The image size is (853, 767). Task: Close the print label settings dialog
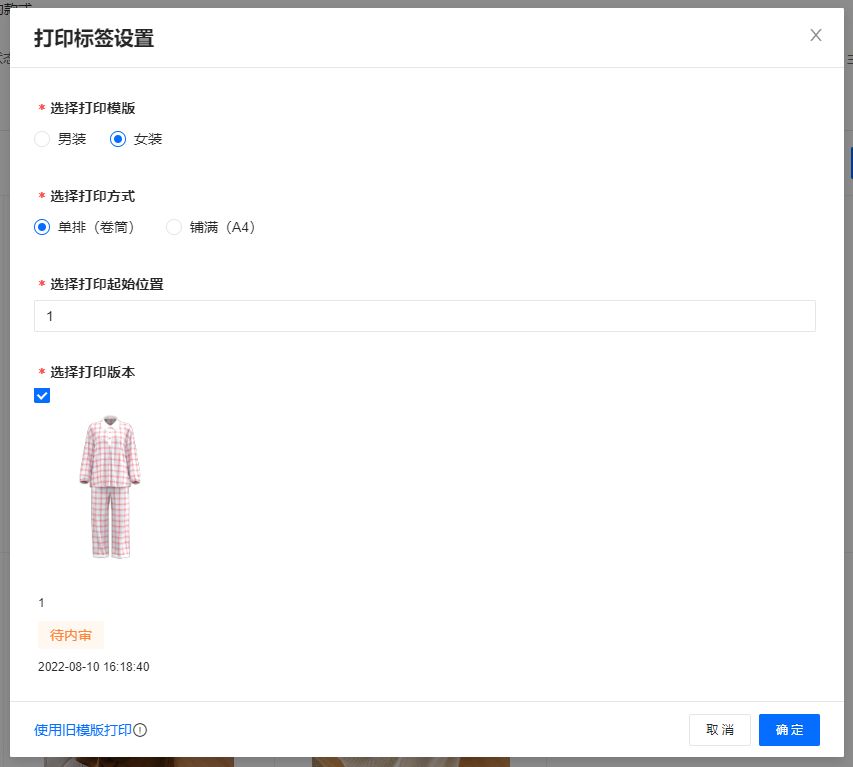pyautogui.click(x=815, y=36)
